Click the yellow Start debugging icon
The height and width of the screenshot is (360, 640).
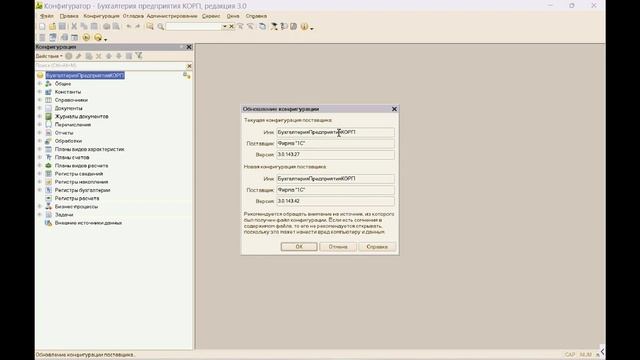(x=86, y=38)
